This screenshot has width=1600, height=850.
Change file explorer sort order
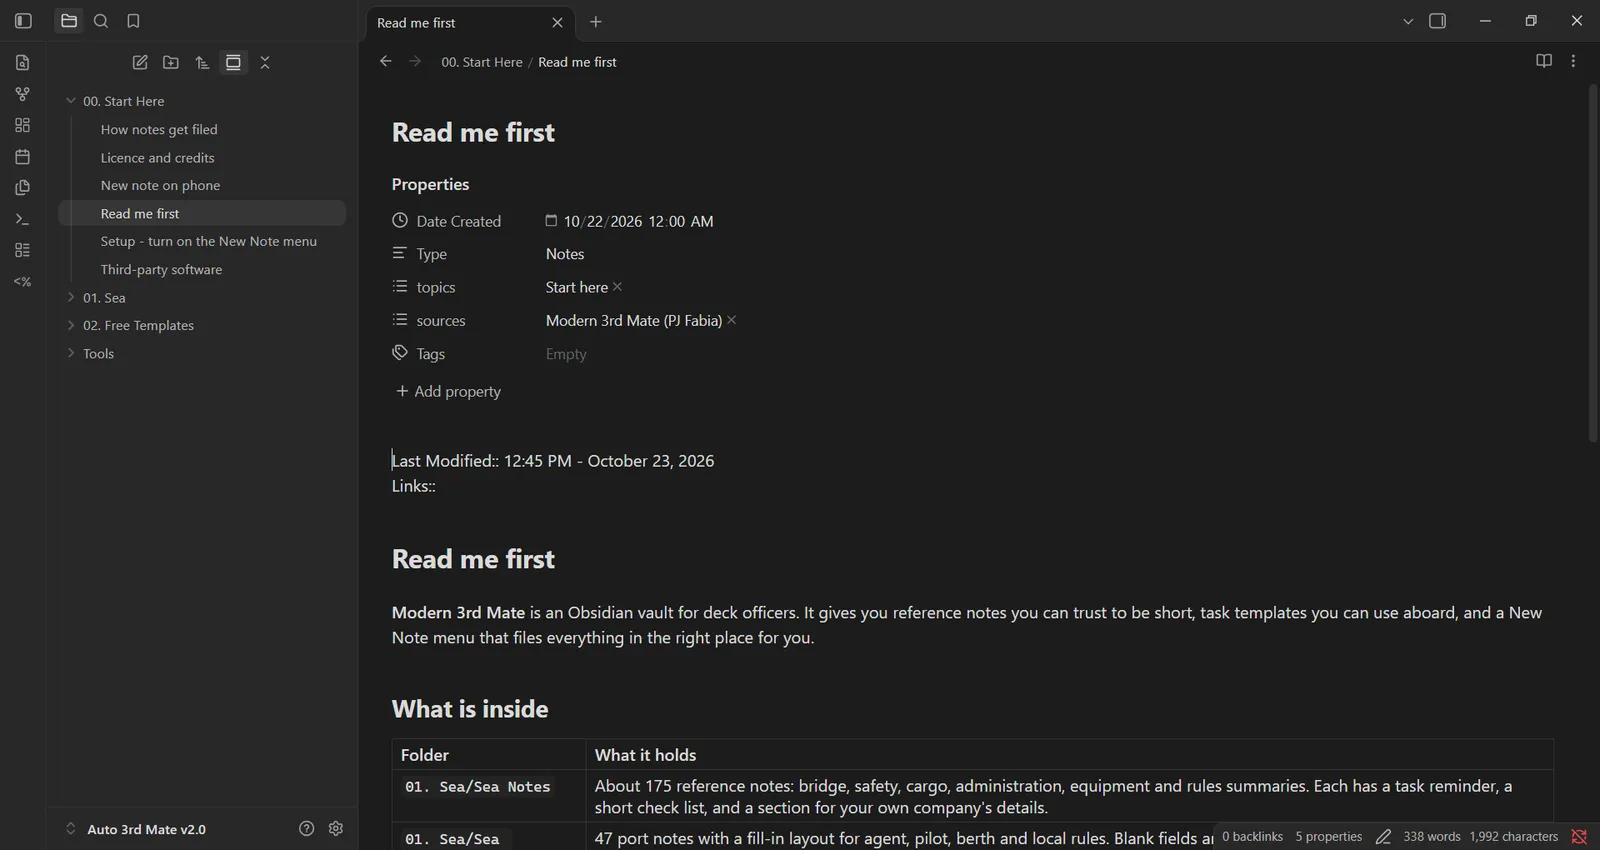pos(202,62)
